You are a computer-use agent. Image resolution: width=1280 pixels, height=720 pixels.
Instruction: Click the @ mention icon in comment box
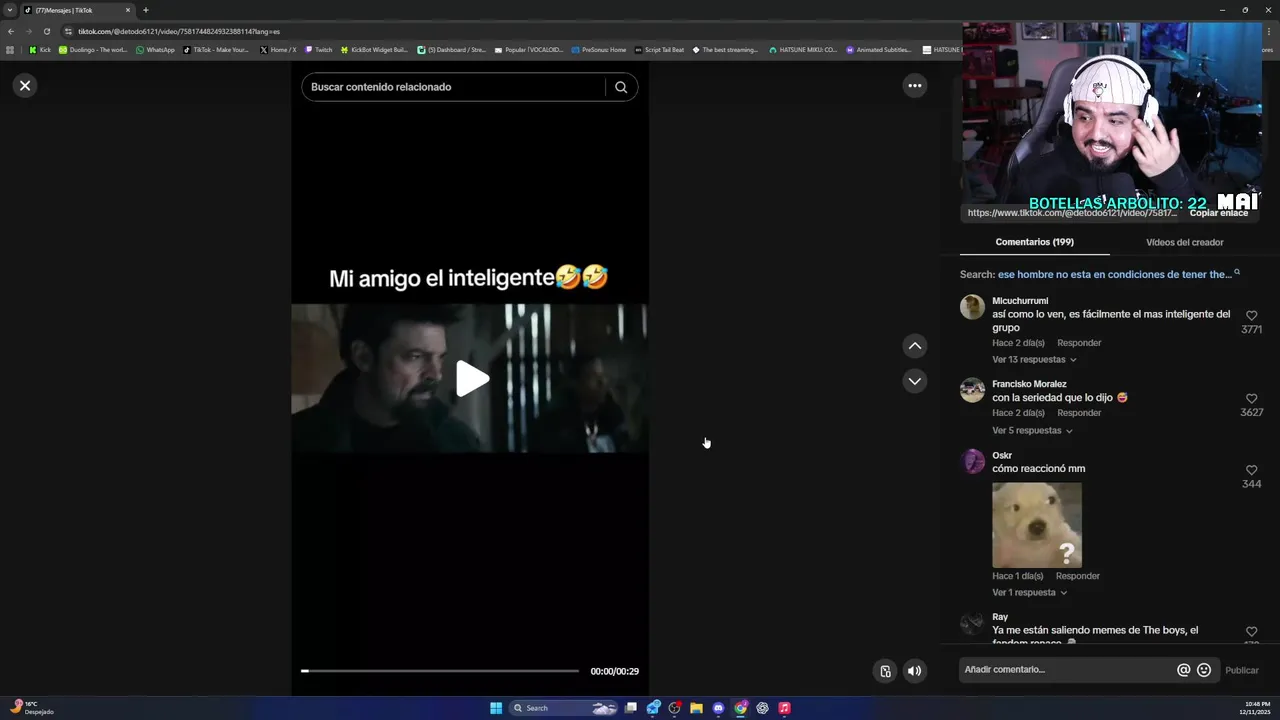(1183, 670)
